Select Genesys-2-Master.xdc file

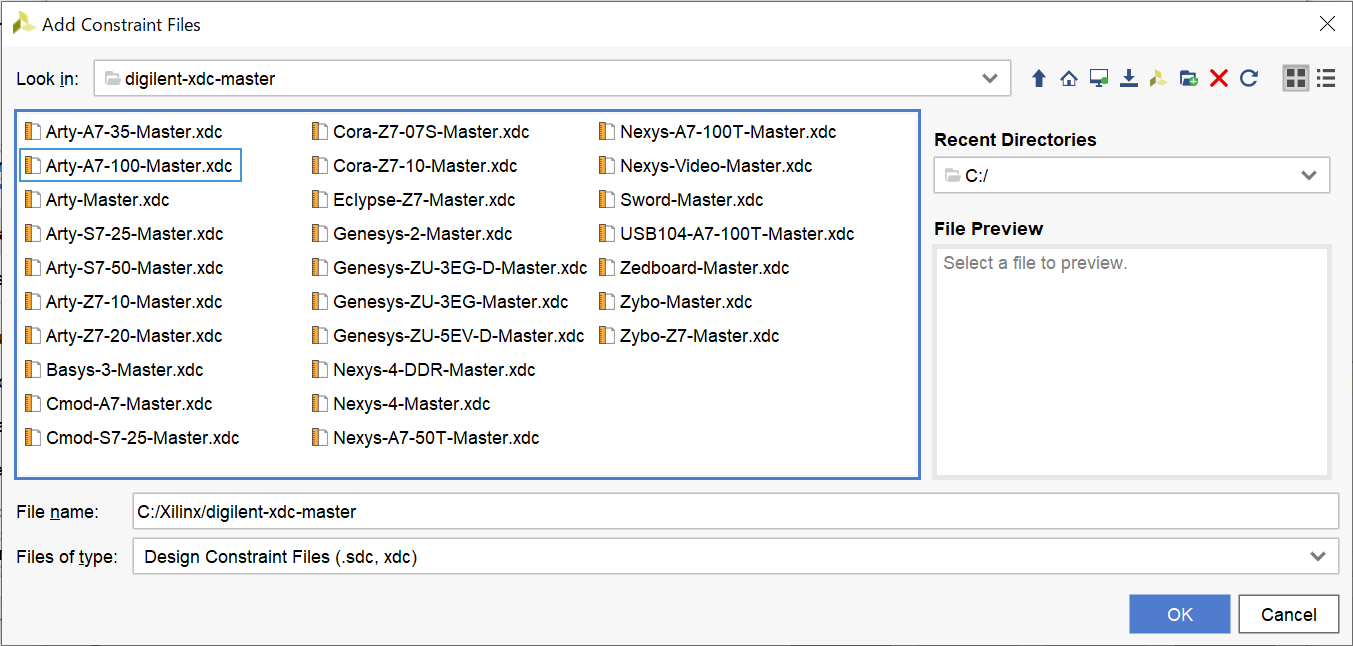412,234
